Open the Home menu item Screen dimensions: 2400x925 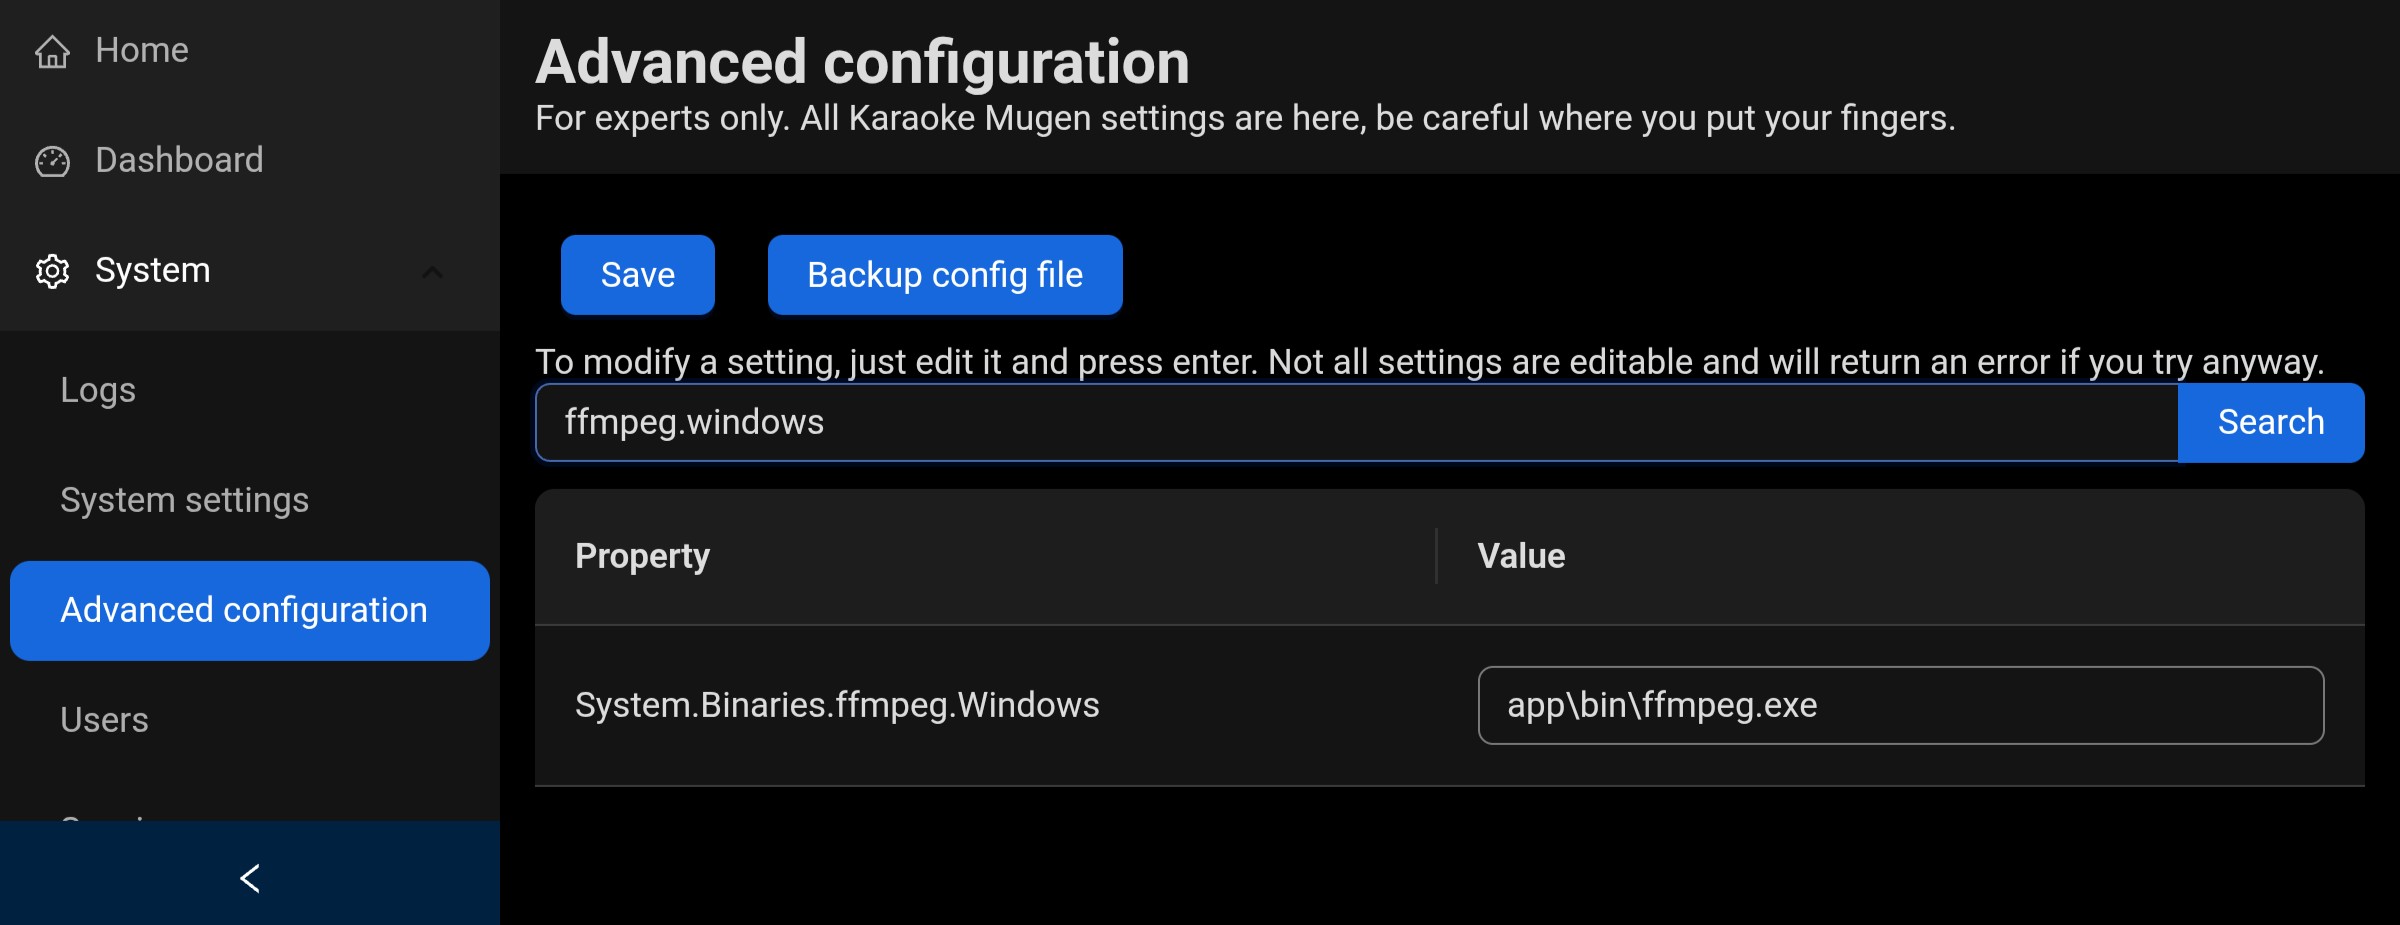pyautogui.click(x=250, y=50)
